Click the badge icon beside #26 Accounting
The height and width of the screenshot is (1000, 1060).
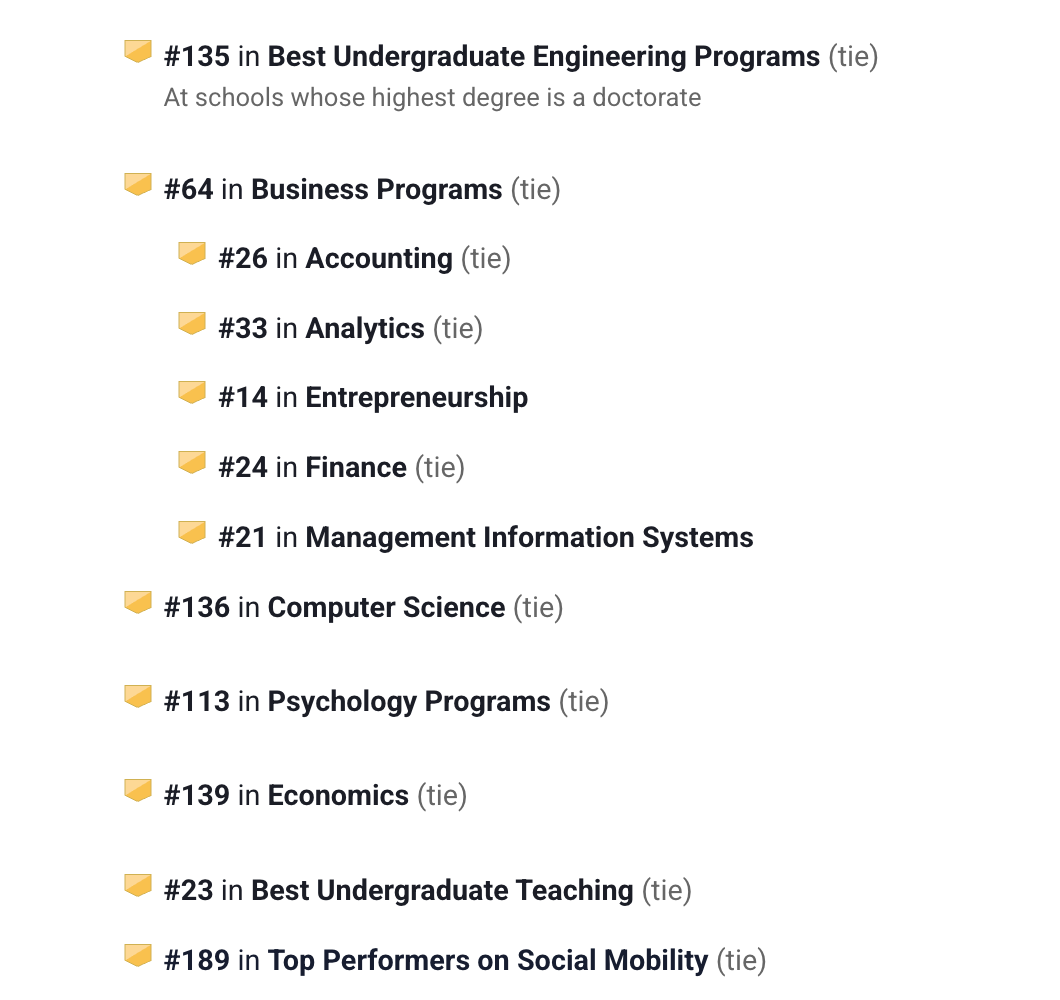click(x=192, y=254)
